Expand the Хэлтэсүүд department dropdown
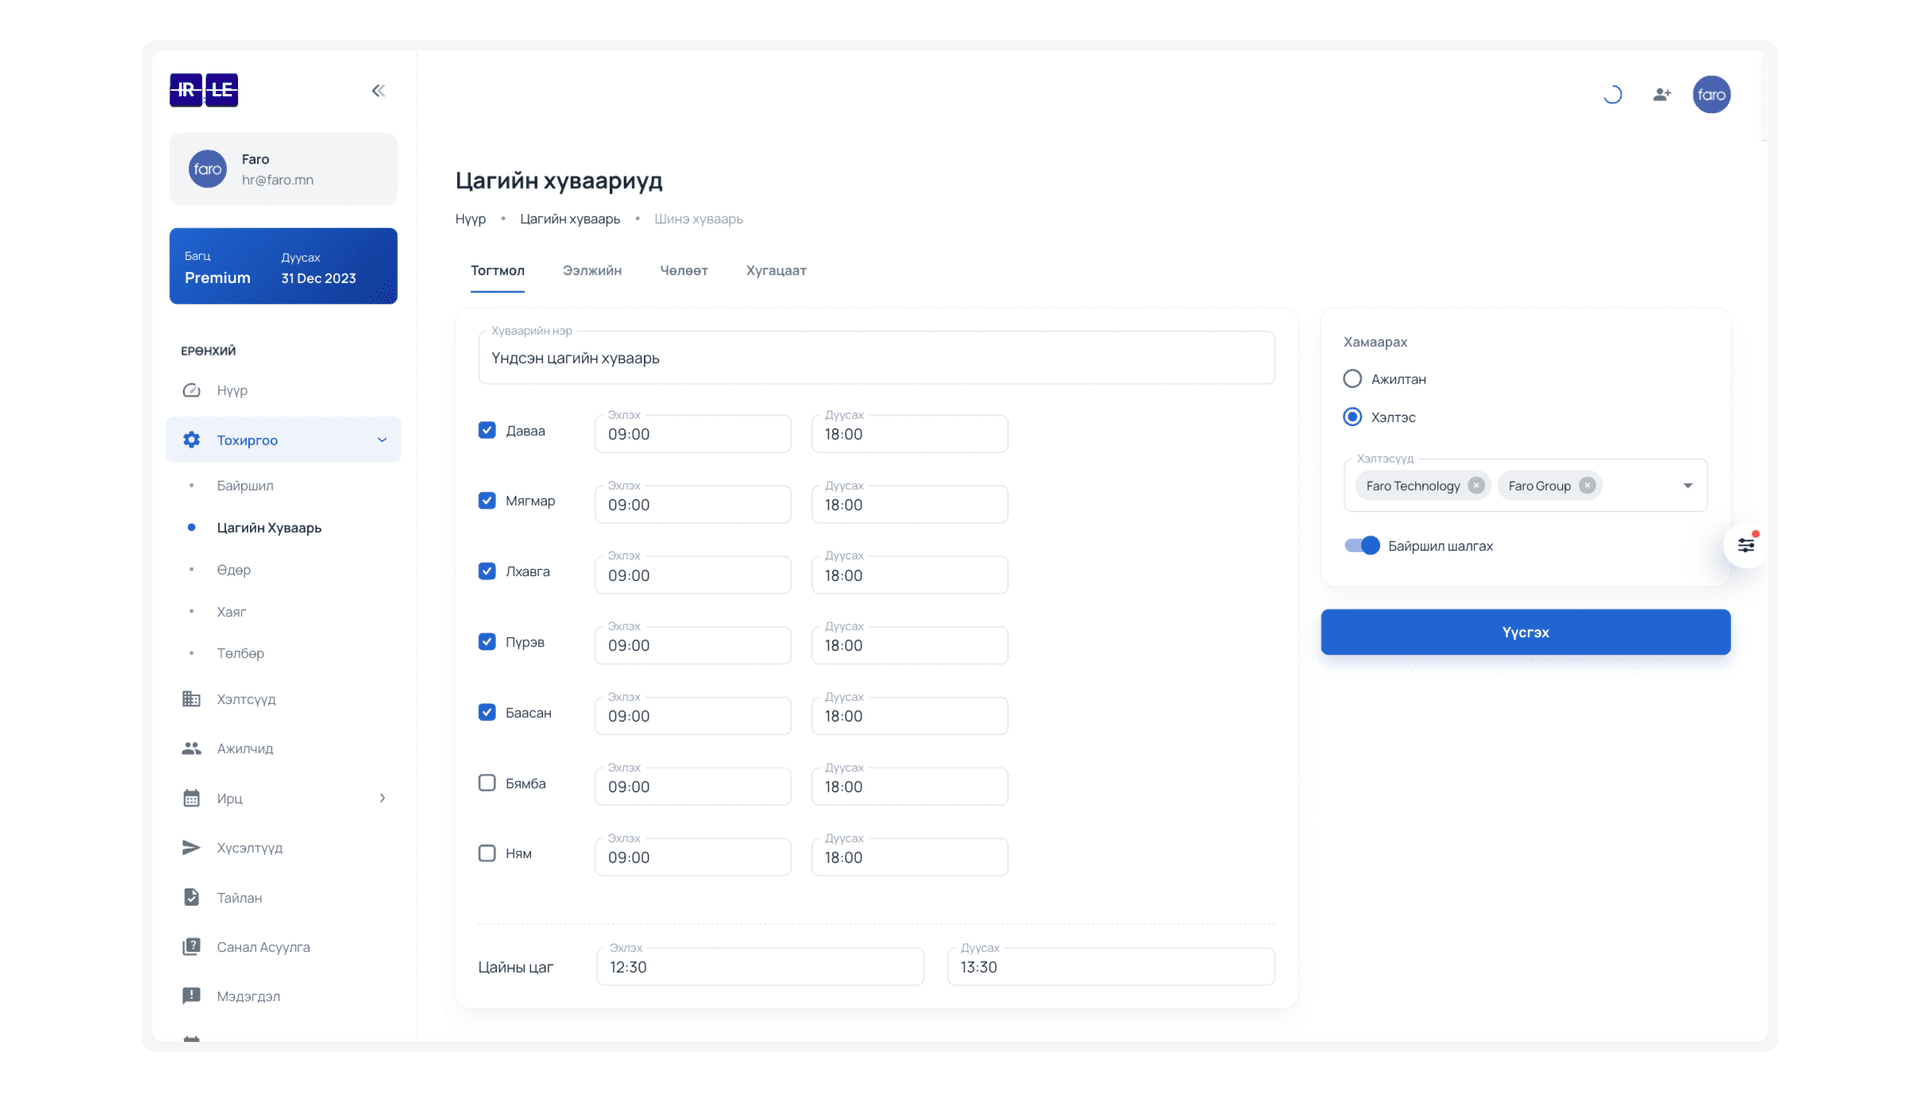This screenshot has width=1920, height=1094. coord(1688,485)
